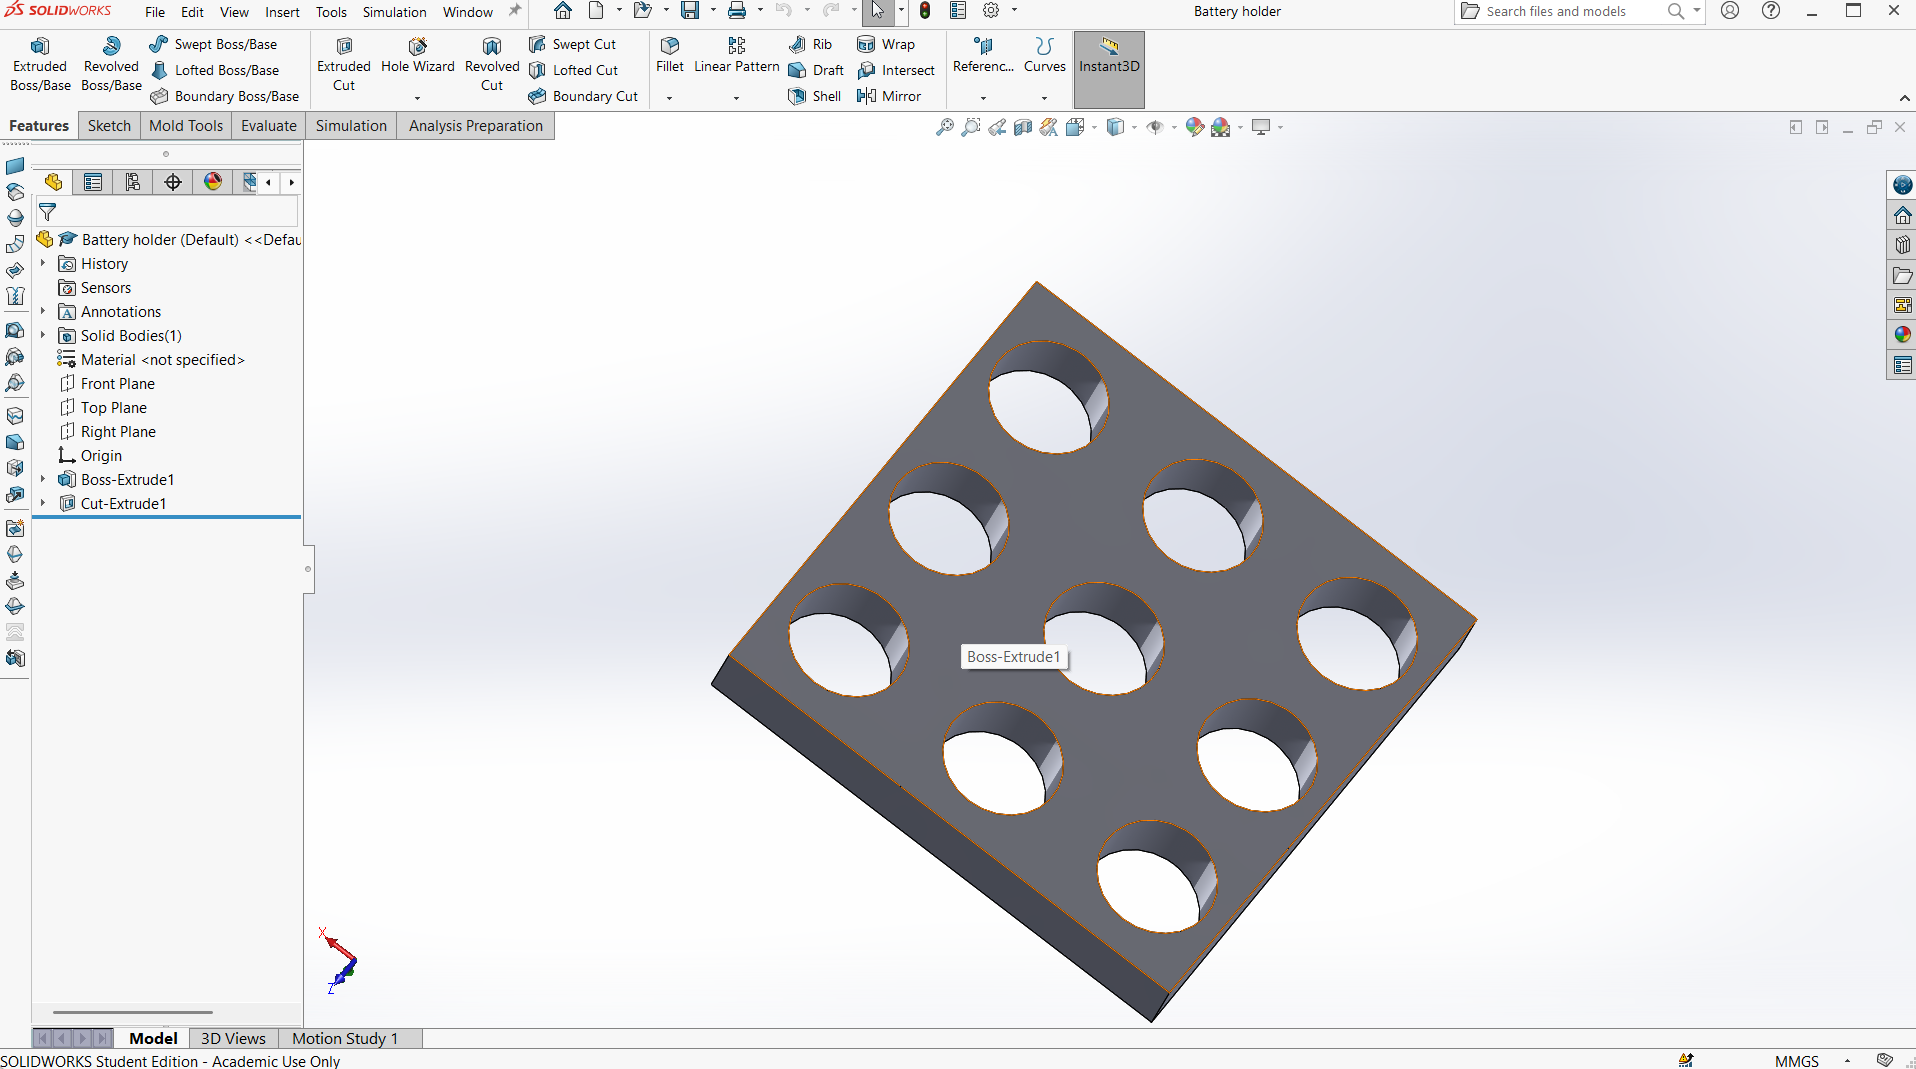Screen dimensions: 1916x1069
Task: Start the Linear Pattern tool
Action: pyautogui.click(x=737, y=56)
